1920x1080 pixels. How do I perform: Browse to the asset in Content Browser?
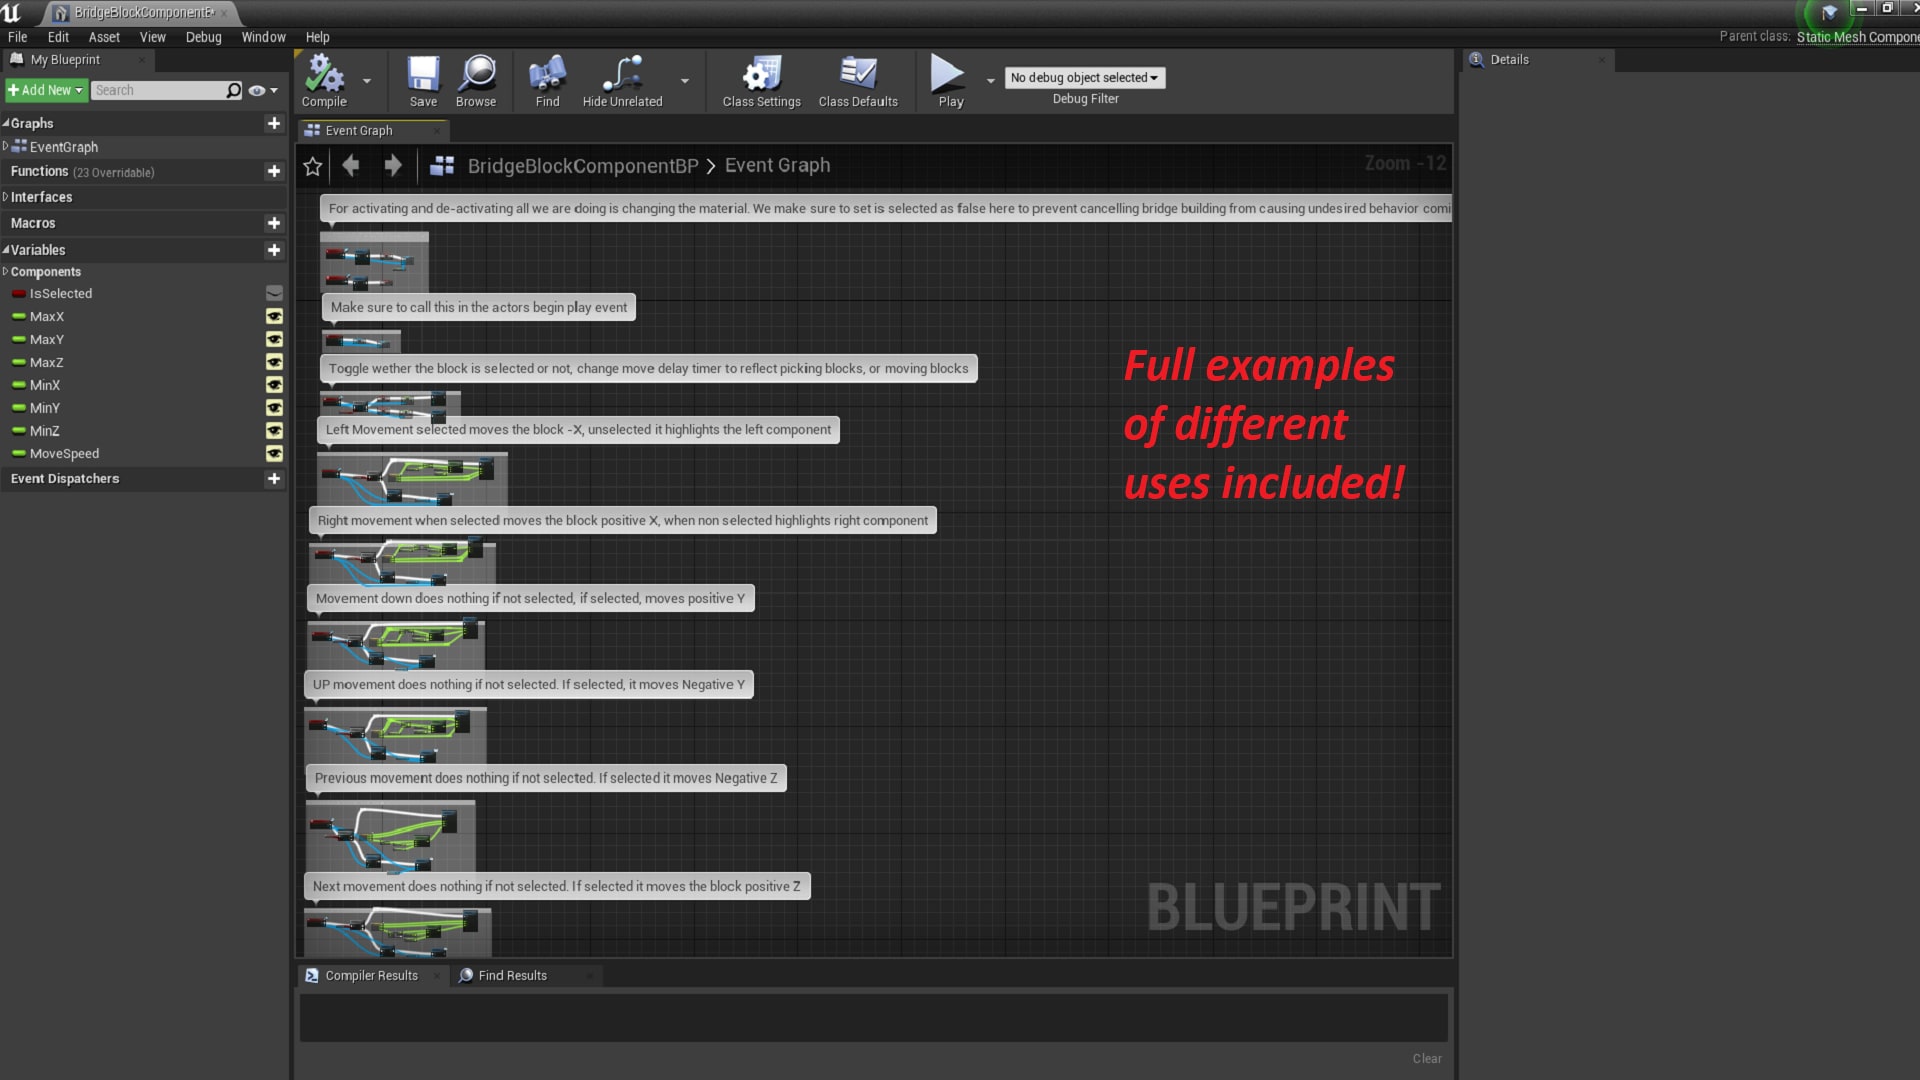click(476, 80)
